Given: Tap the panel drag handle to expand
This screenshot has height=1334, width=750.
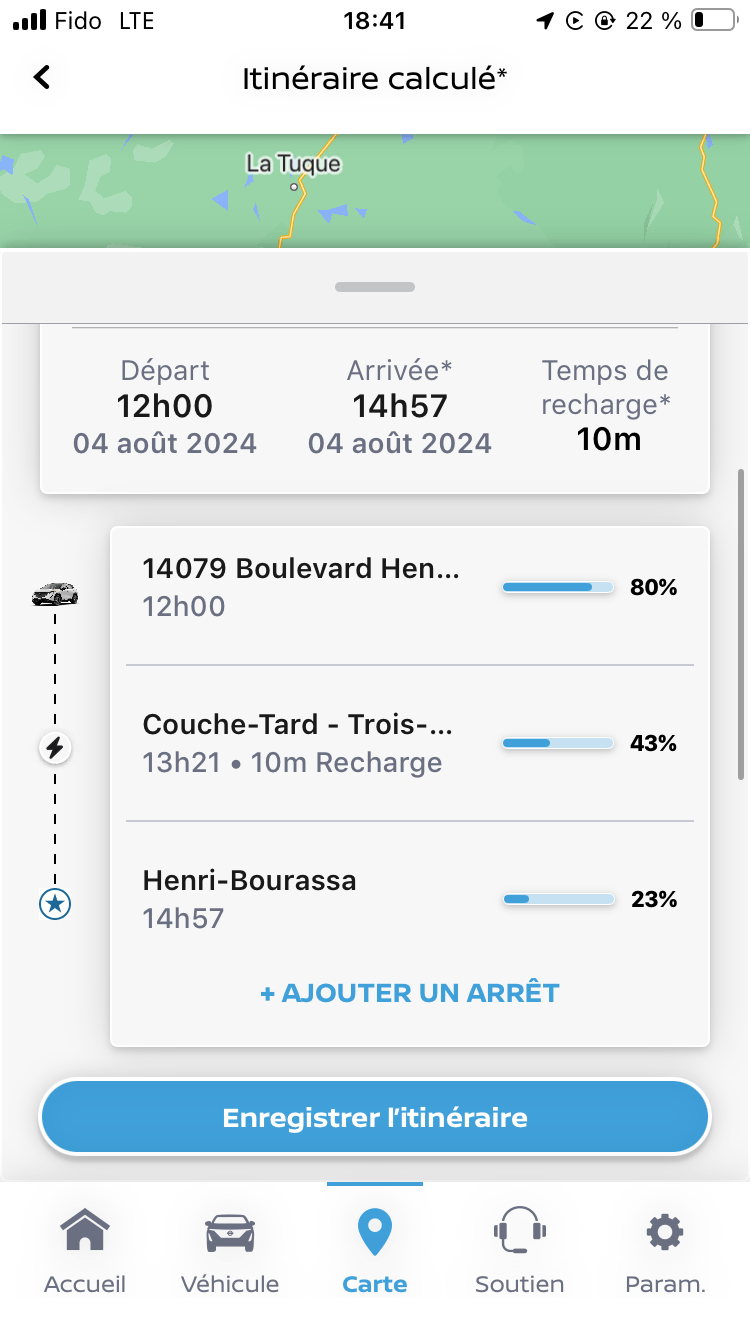Looking at the screenshot, I should [x=375, y=287].
